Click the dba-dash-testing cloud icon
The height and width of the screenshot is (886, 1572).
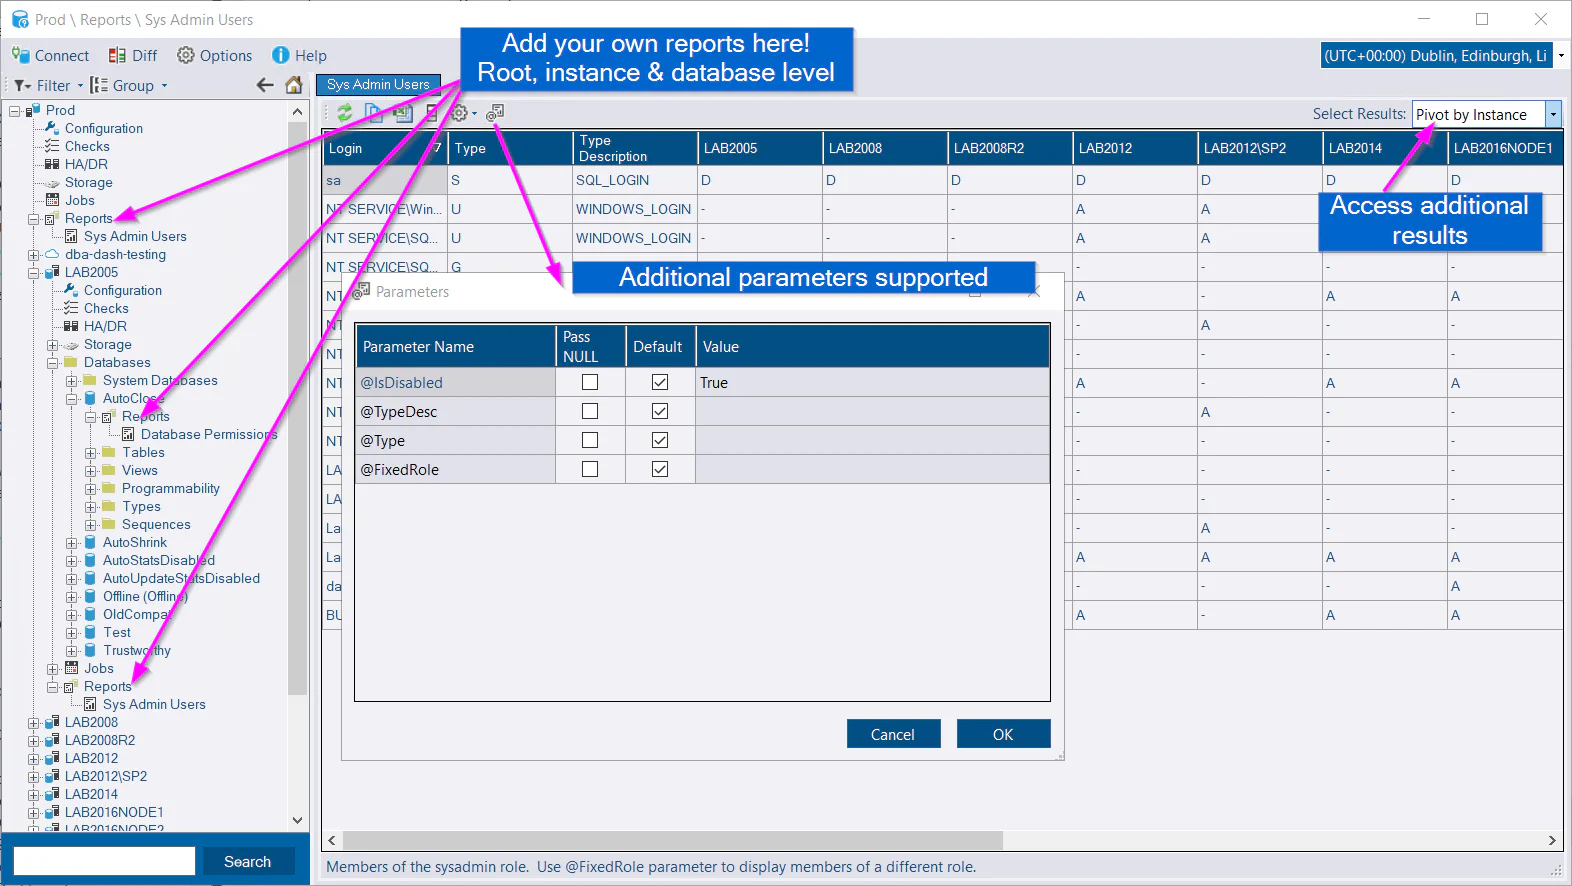click(52, 254)
